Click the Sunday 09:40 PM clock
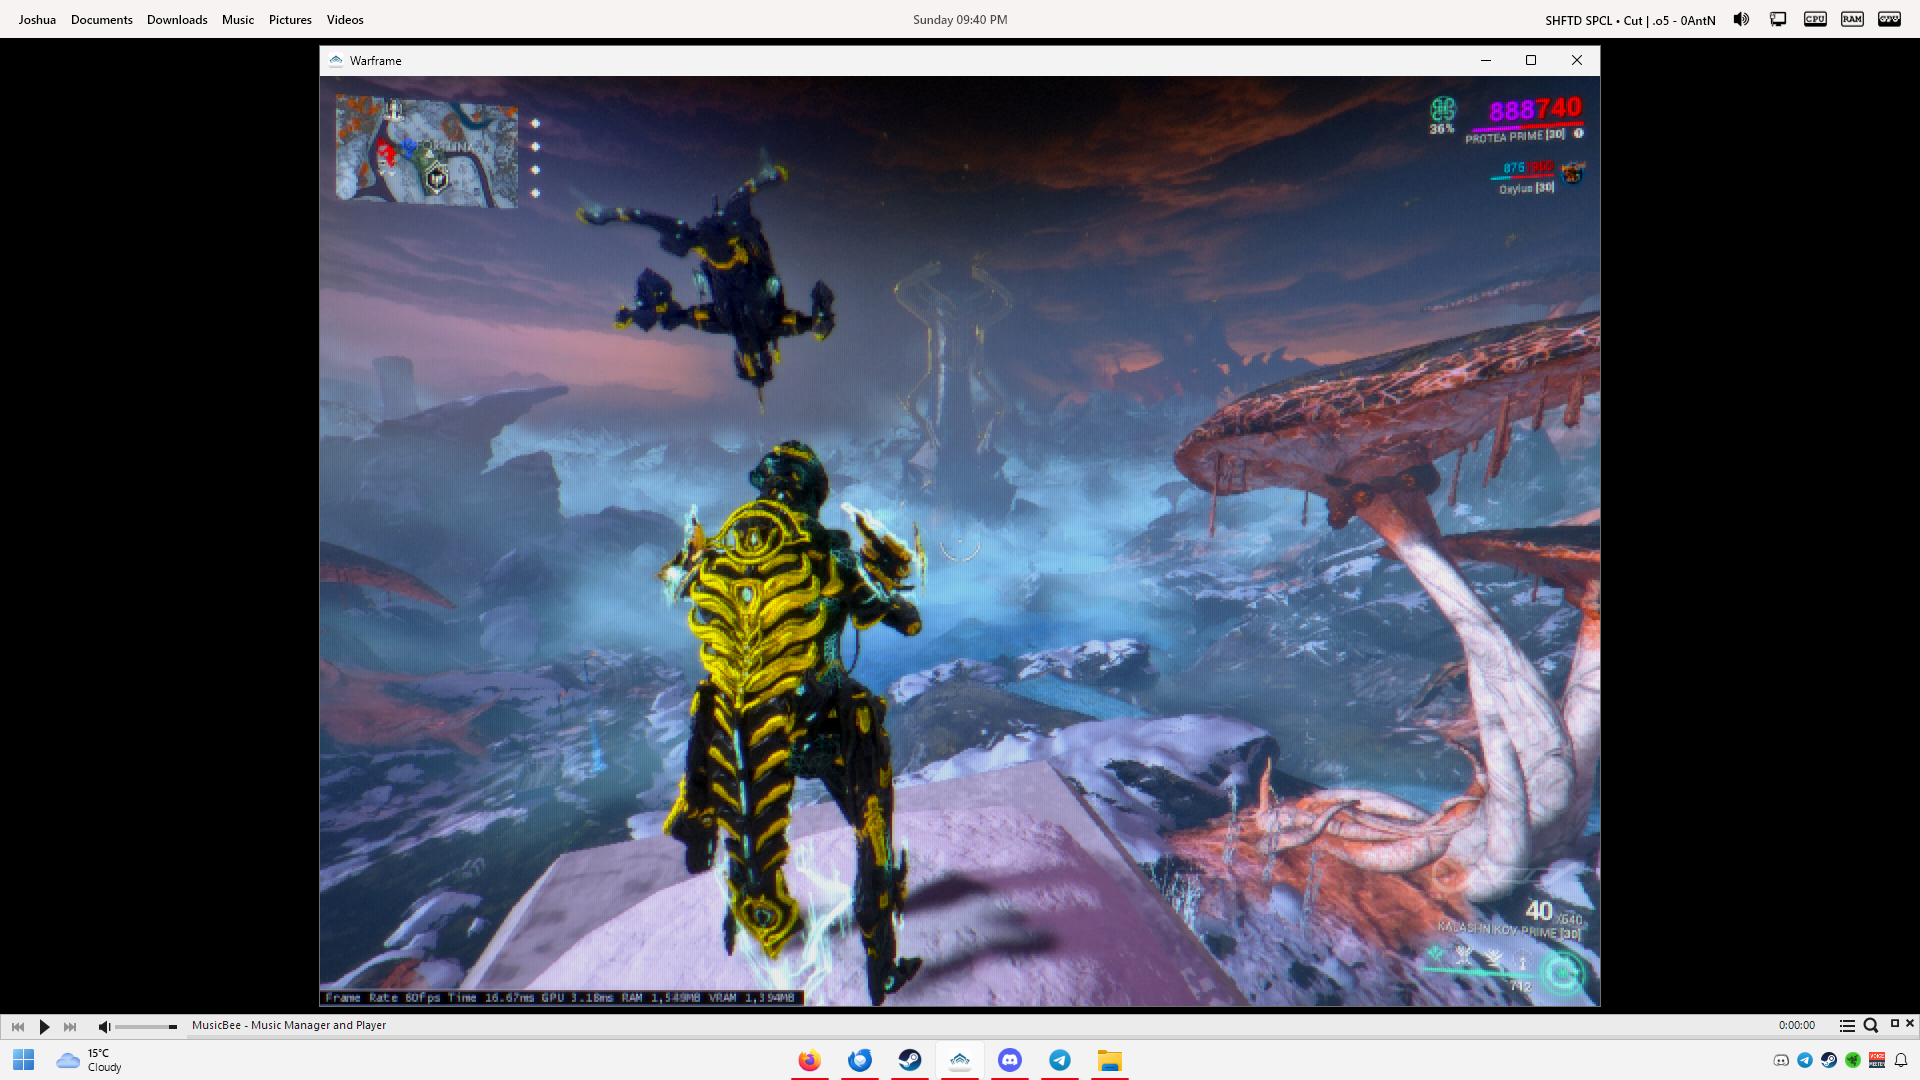This screenshot has width=1920, height=1080. click(x=960, y=20)
